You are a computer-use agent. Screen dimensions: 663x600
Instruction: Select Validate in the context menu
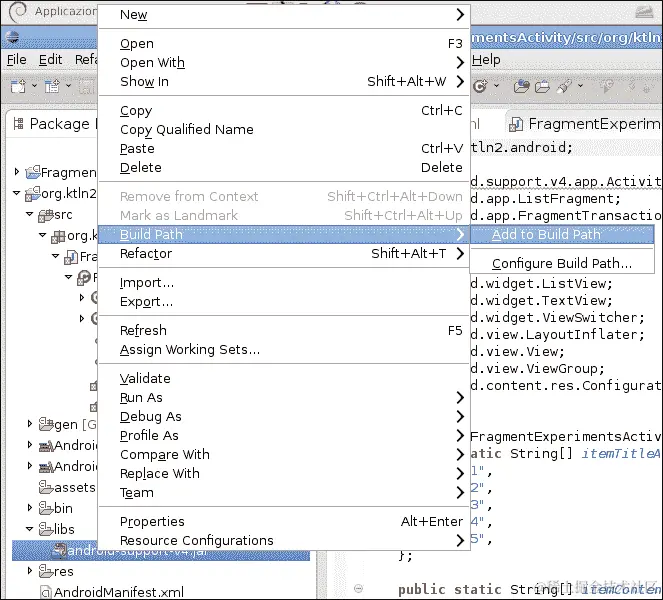284,378
